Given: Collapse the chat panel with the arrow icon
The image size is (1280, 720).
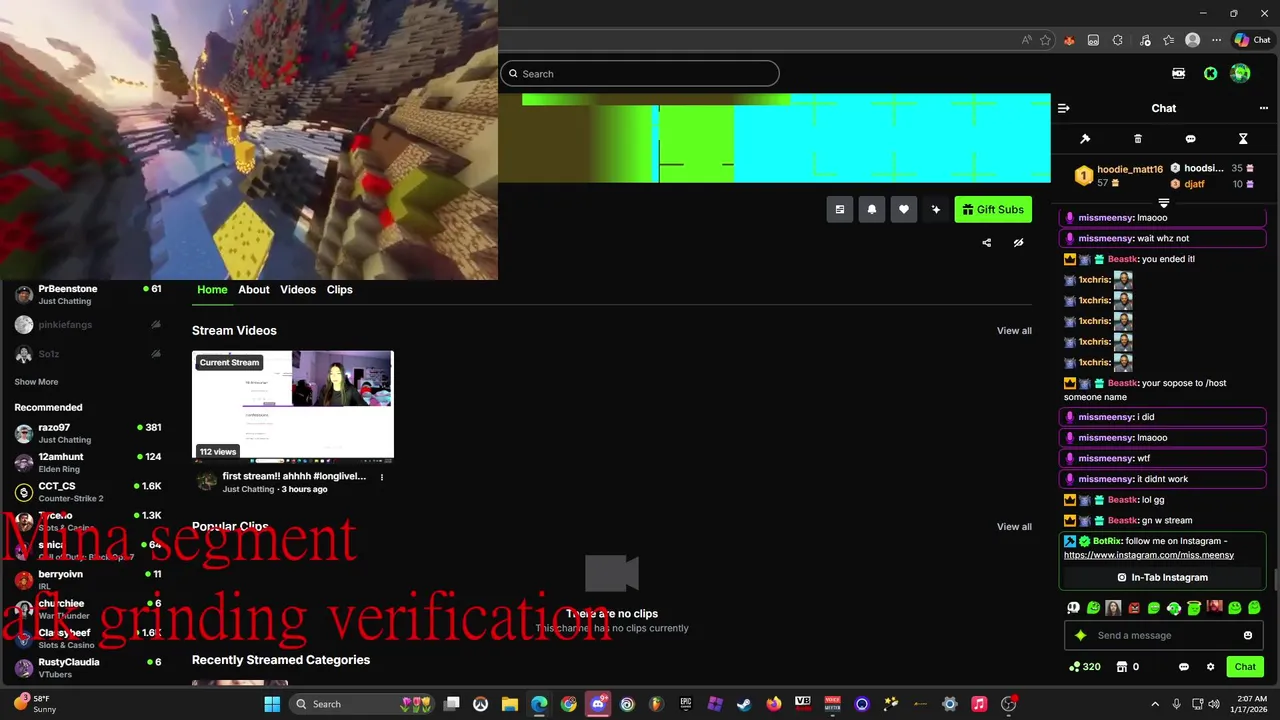Looking at the screenshot, I should coord(1063,108).
